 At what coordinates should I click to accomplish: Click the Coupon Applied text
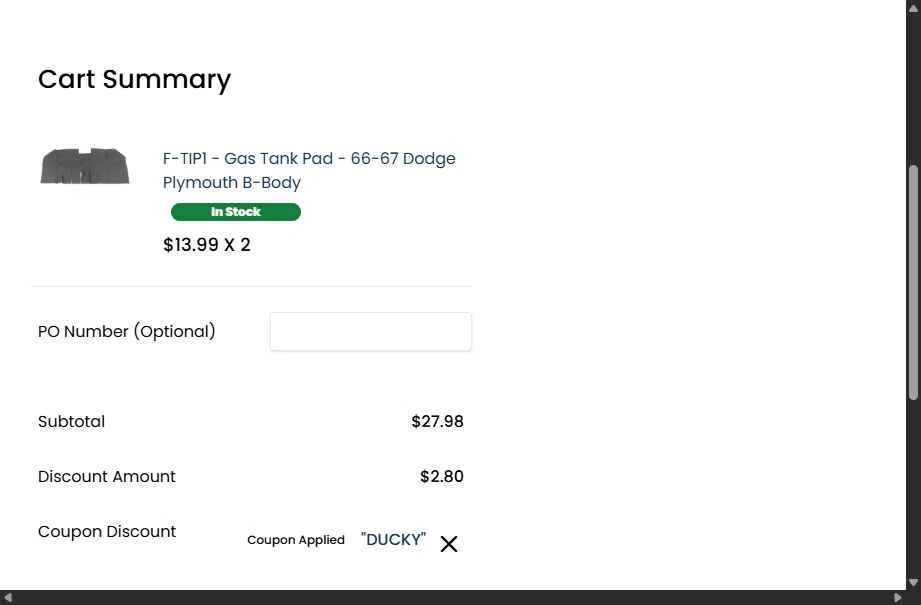[296, 540]
